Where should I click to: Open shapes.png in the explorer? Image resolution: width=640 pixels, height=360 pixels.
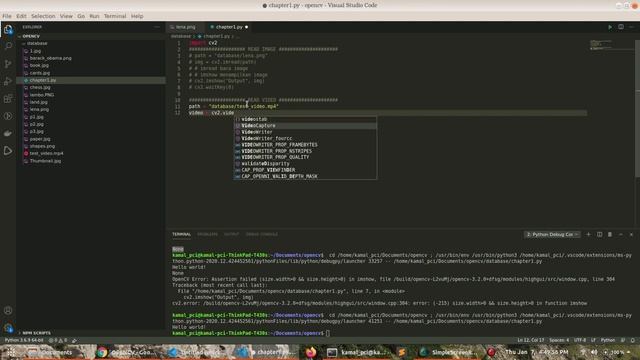click(x=42, y=146)
